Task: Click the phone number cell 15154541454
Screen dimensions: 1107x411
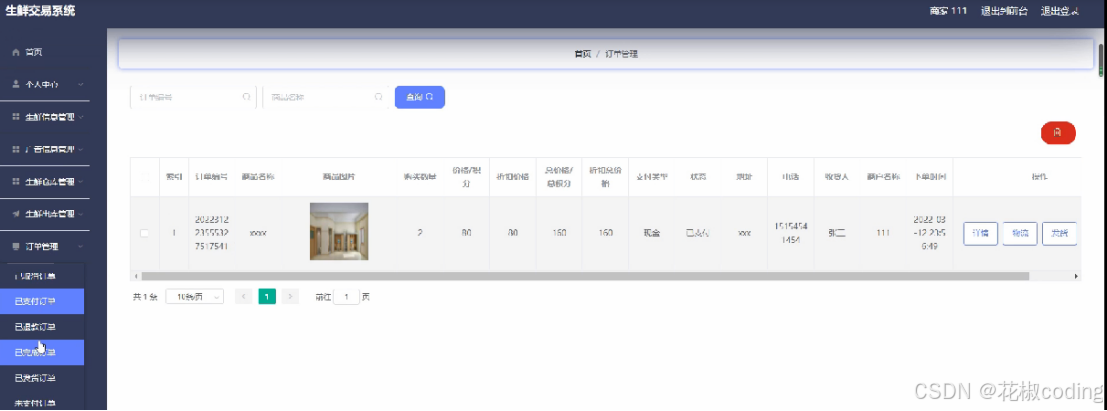Action: (790, 232)
